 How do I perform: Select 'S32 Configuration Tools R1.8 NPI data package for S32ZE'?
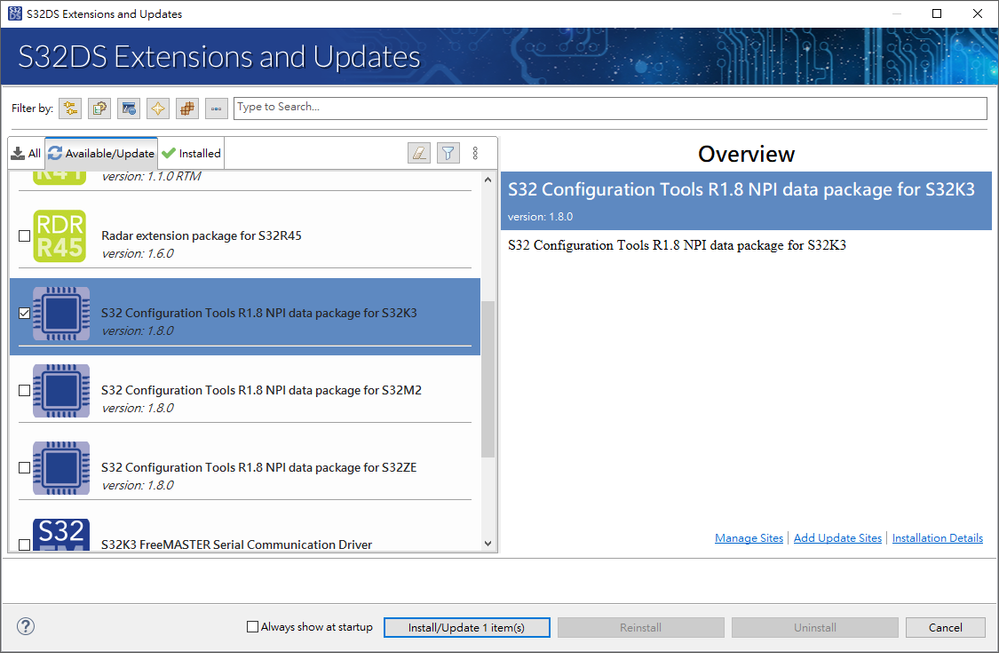tap(259, 467)
